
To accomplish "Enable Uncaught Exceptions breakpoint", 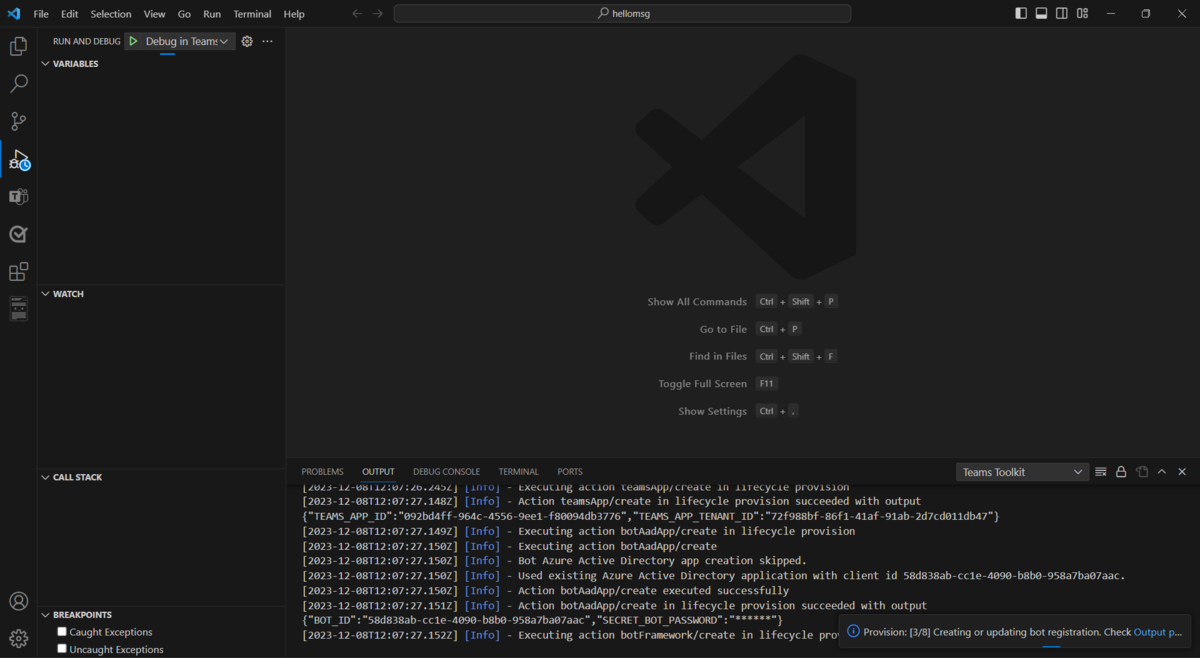I will (x=62, y=649).
